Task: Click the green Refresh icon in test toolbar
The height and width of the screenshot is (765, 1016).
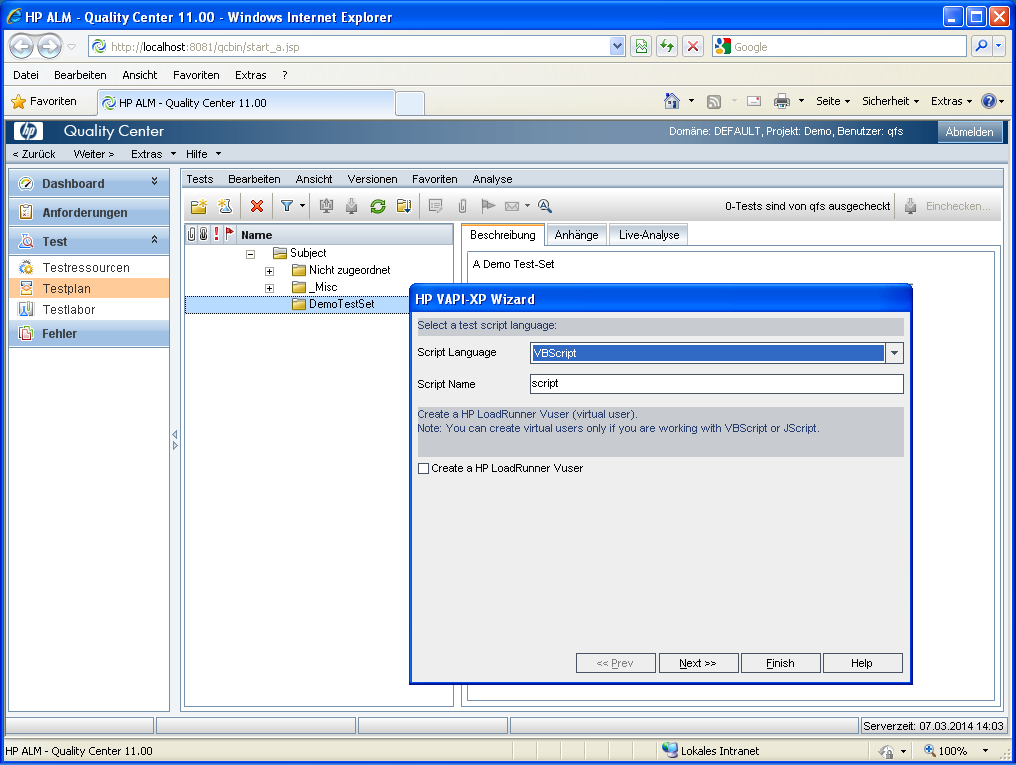Action: tap(378, 206)
